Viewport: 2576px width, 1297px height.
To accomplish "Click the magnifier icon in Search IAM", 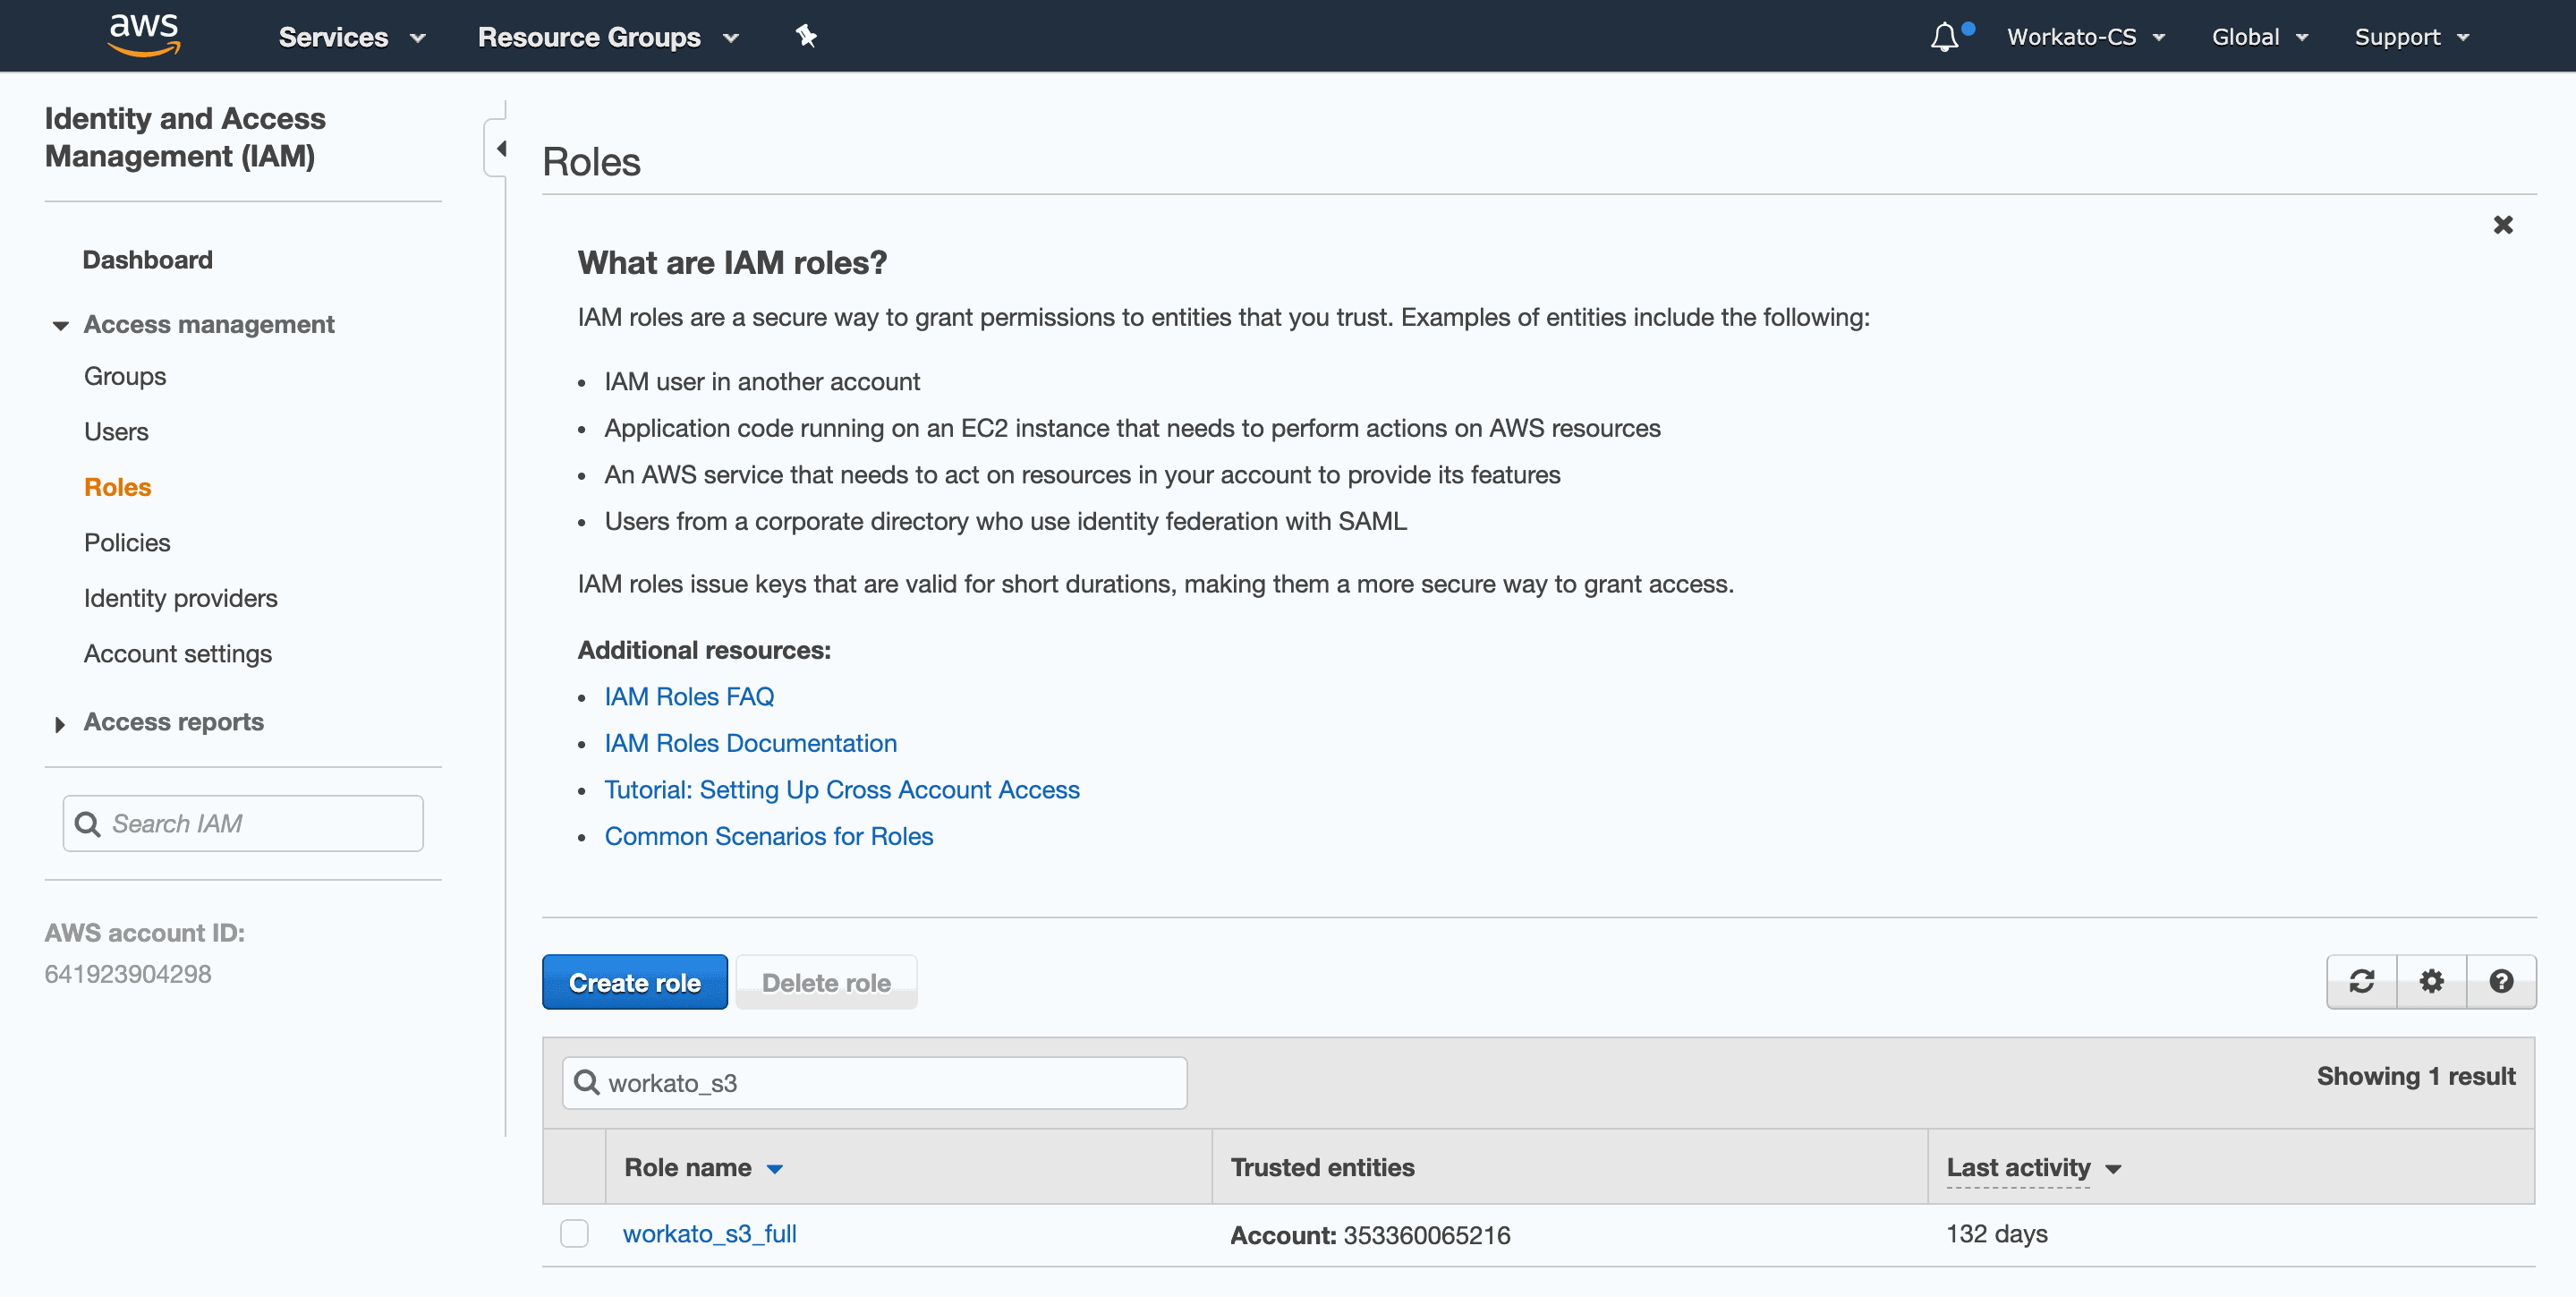I will click(x=88, y=823).
